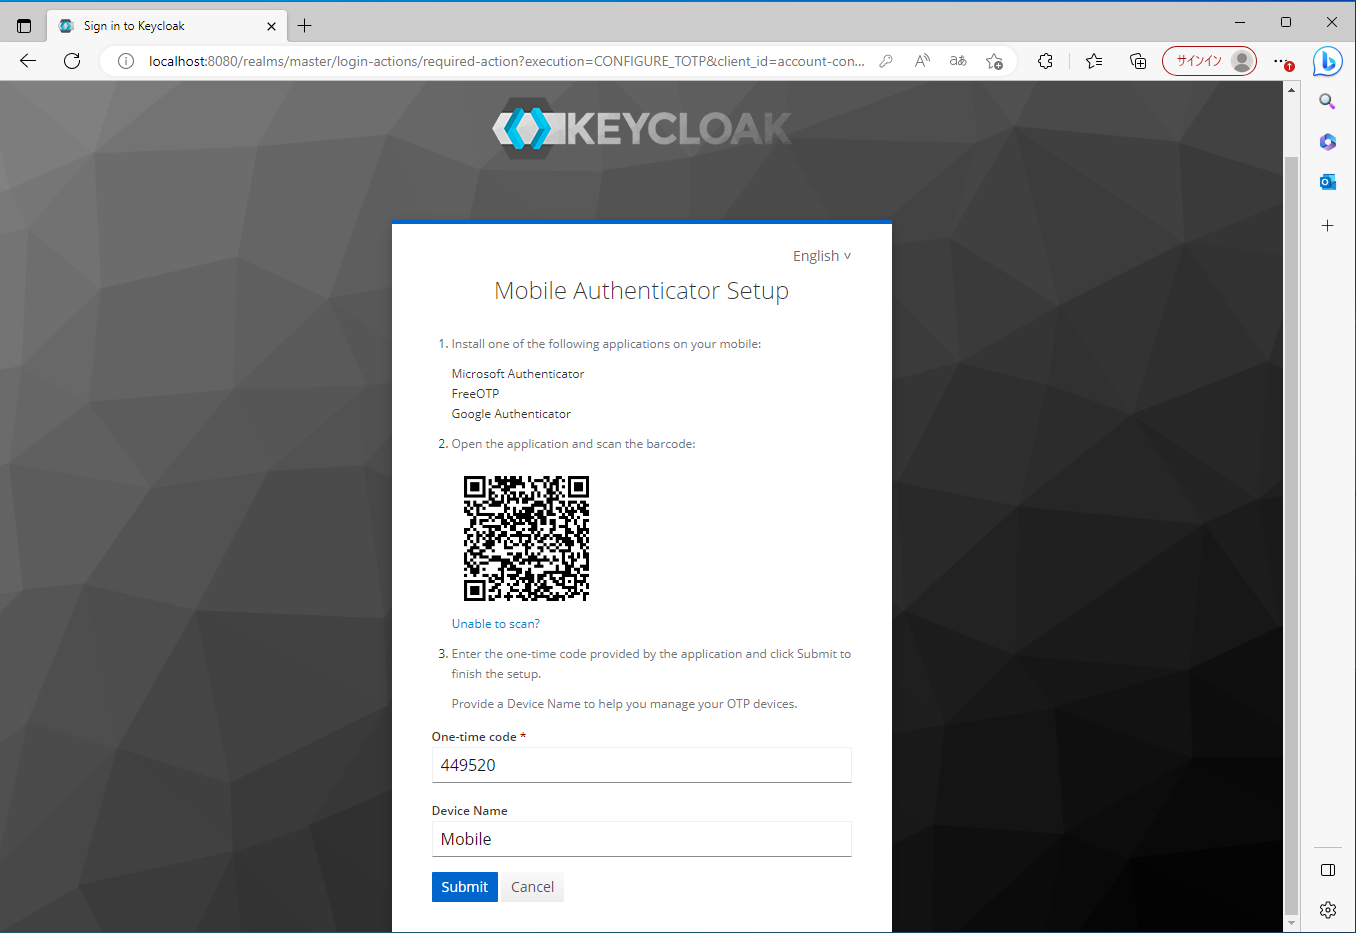This screenshot has height=933, width=1356.
Task: Open the Collections panel
Action: pyautogui.click(x=1138, y=61)
